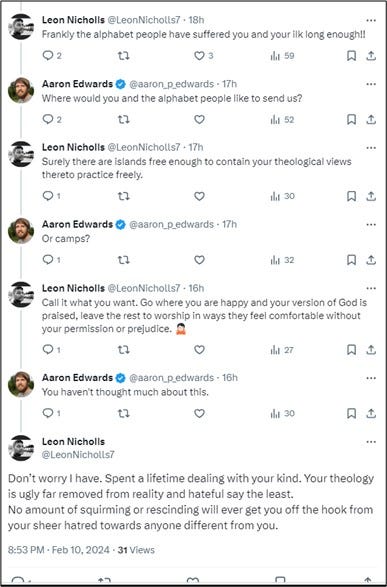Open more options on 'Or camps?' tweet
The image size is (387, 587).
pyautogui.click(x=371, y=225)
